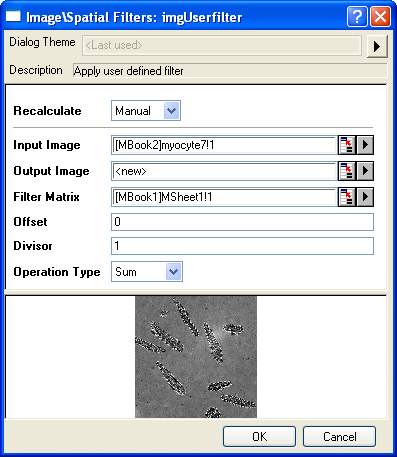Open Input Image flyout arrow menu
Screen dimensions: 397x457
[x=365, y=145]
